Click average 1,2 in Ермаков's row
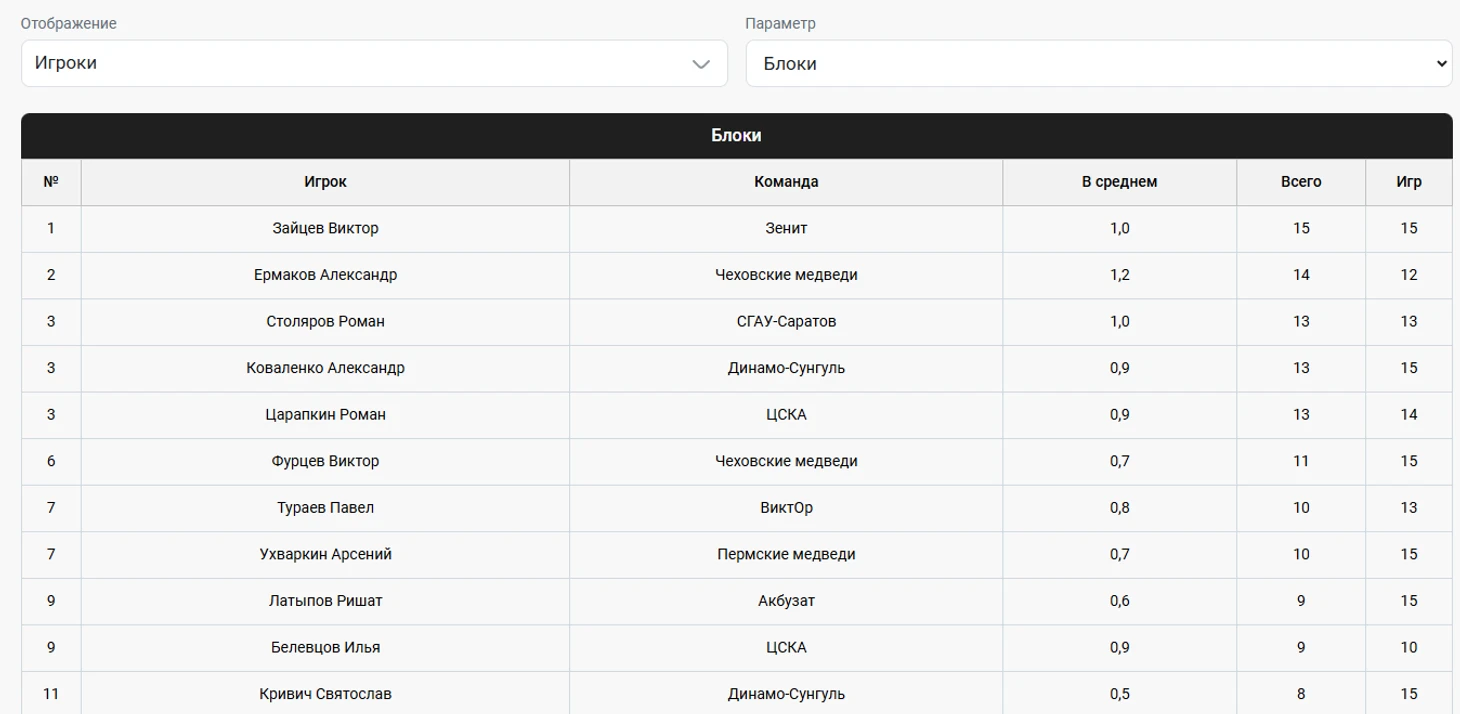1460x714 pixels. point(1120,275)
